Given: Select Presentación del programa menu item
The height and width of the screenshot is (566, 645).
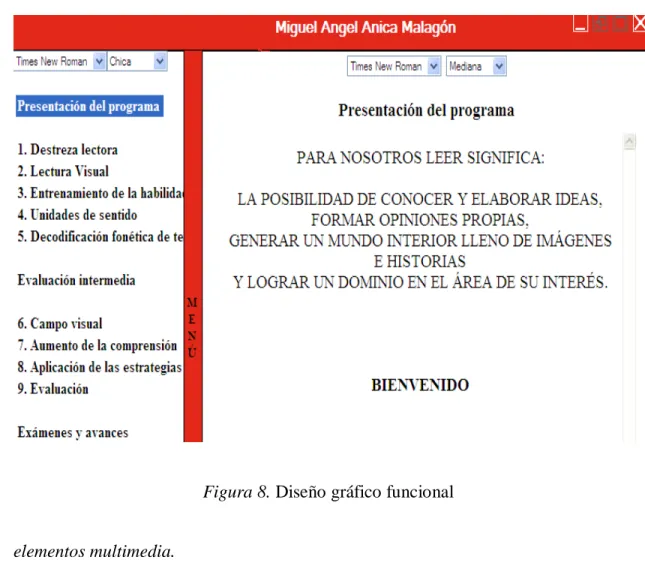Looking at the screenshot, I should pyautogui.click(x=90, y=106).
